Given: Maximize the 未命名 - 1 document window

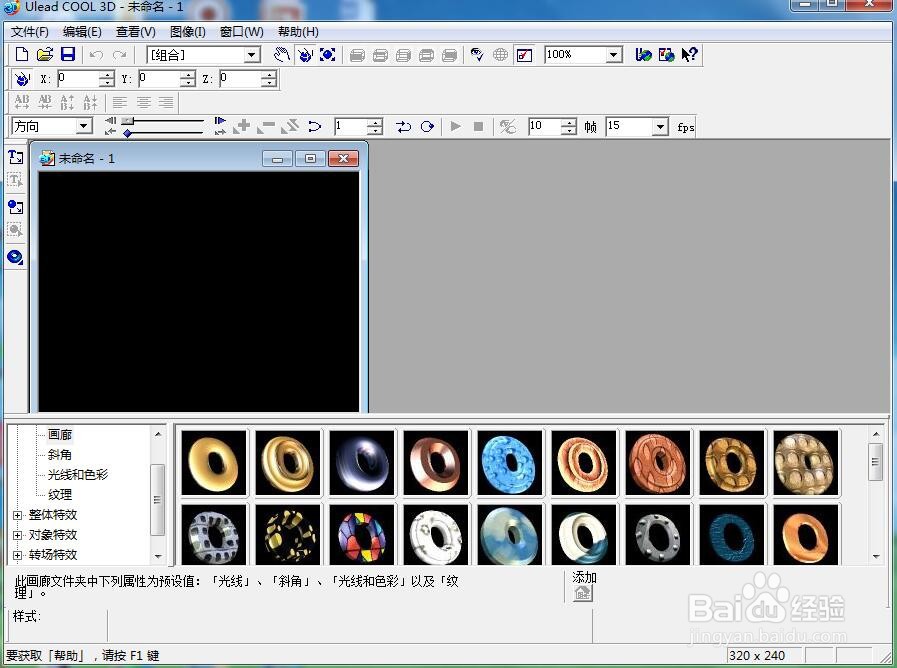Looking at the screenshot, I should (310, 158).
